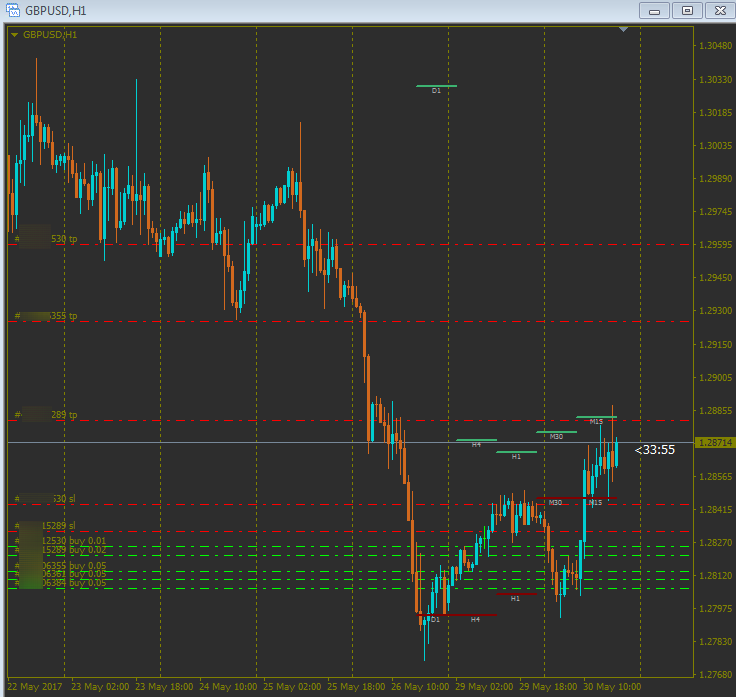Click the '29 May 02:00' time axis label
This screenshot has width=736, height=697.
484,687
